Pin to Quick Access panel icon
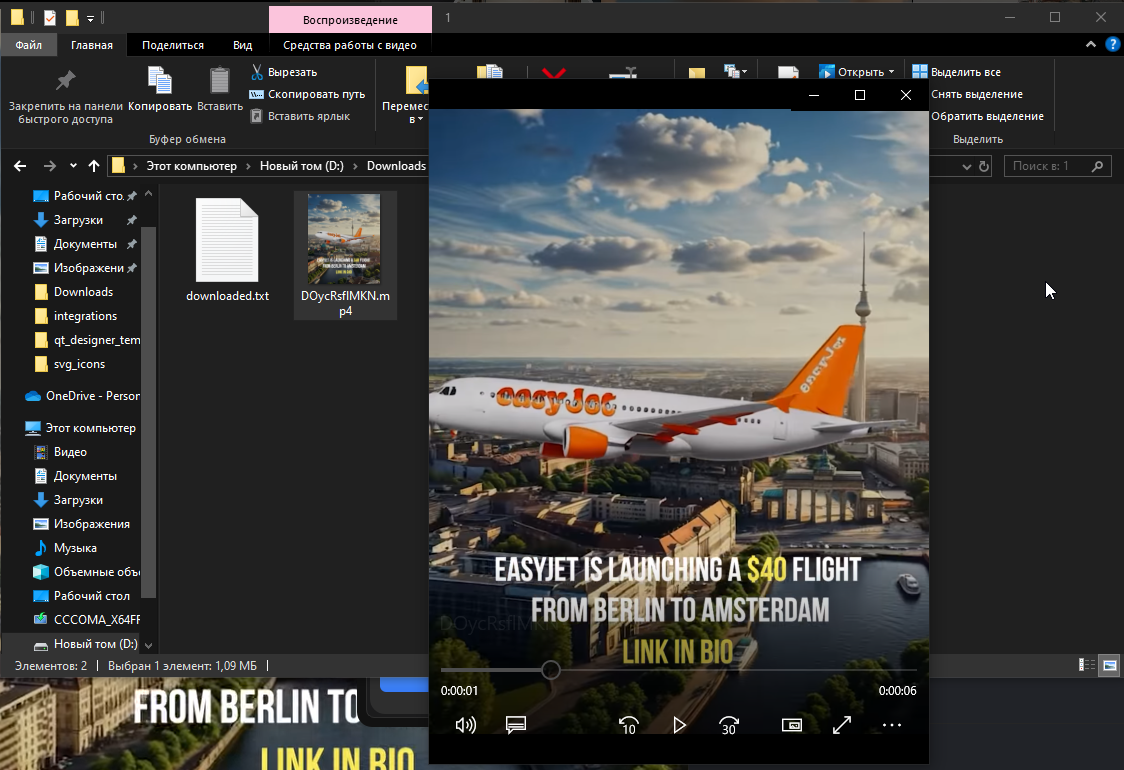Viewport: 1124px width, 770px height. (65, 82)
